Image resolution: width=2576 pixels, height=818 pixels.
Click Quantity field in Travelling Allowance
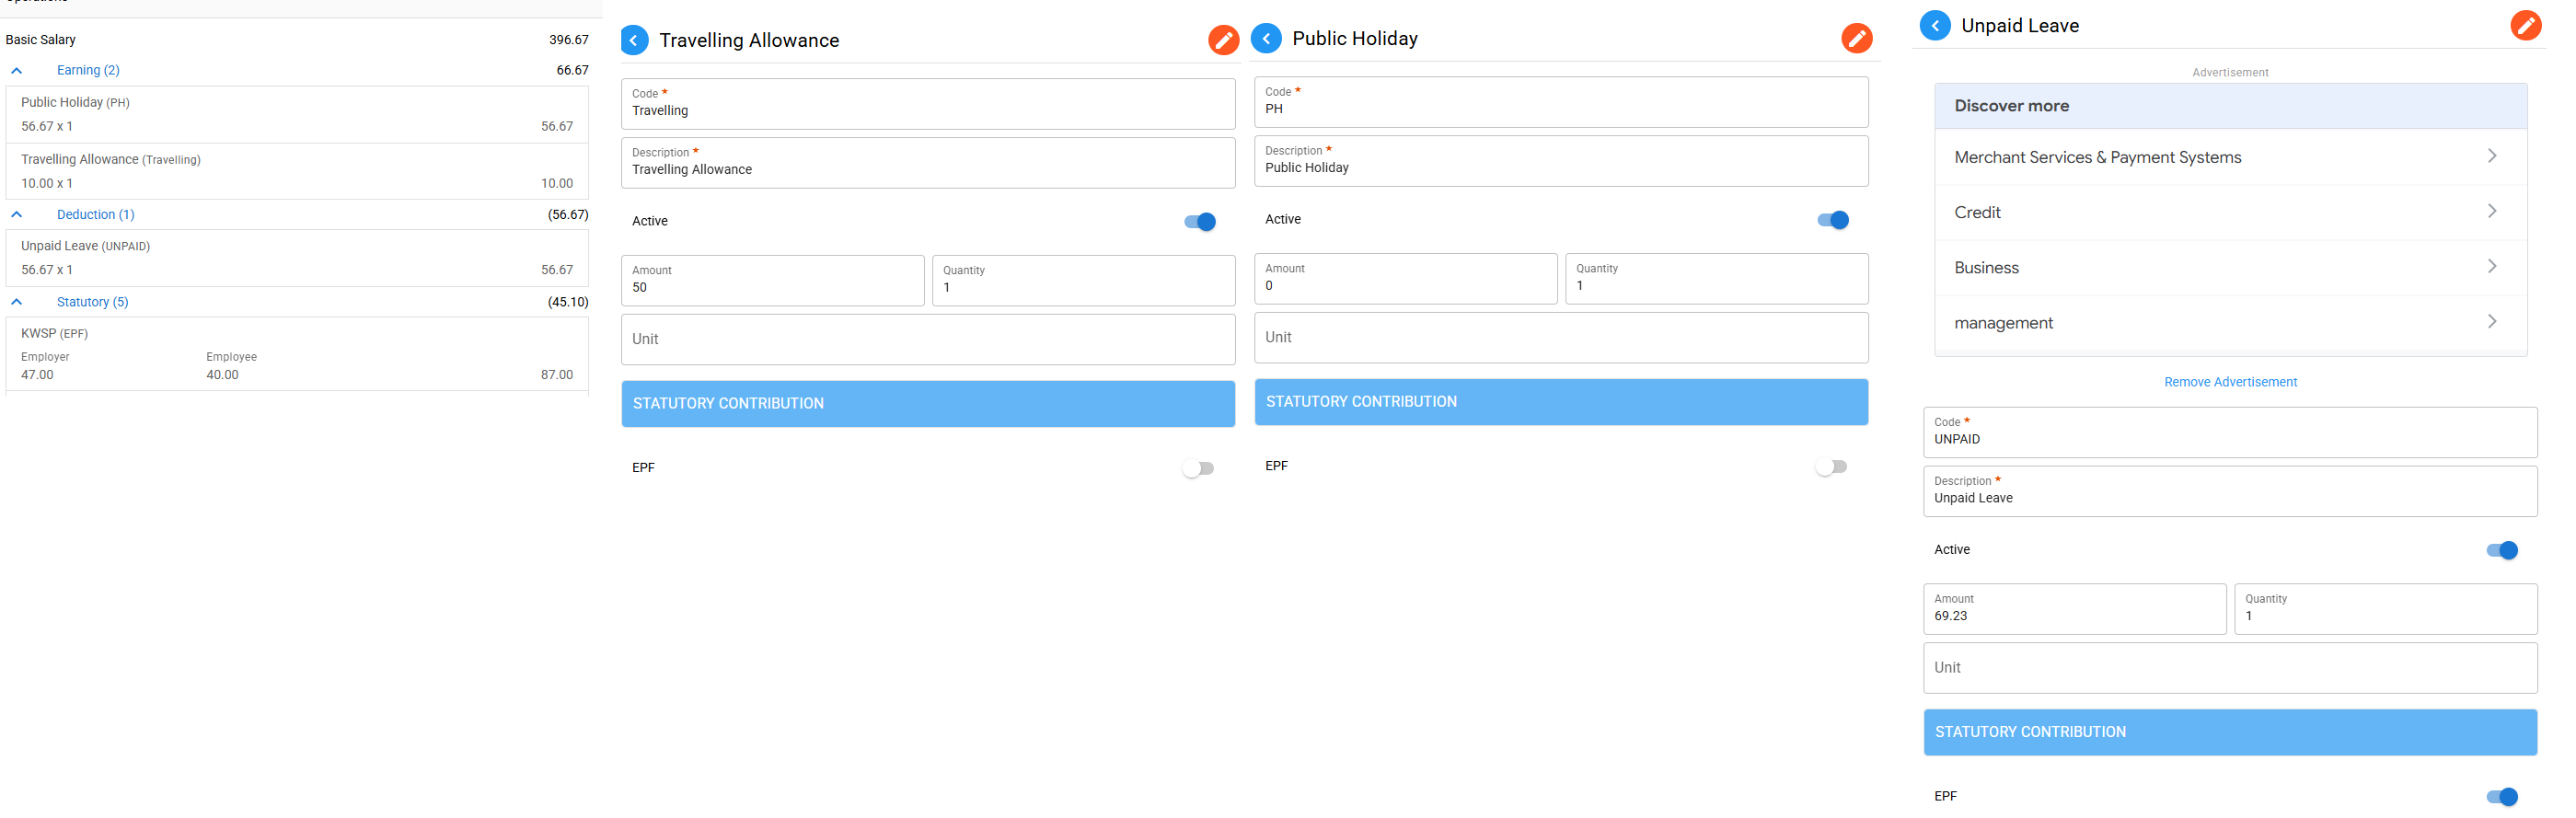(x=1084, y=280)
